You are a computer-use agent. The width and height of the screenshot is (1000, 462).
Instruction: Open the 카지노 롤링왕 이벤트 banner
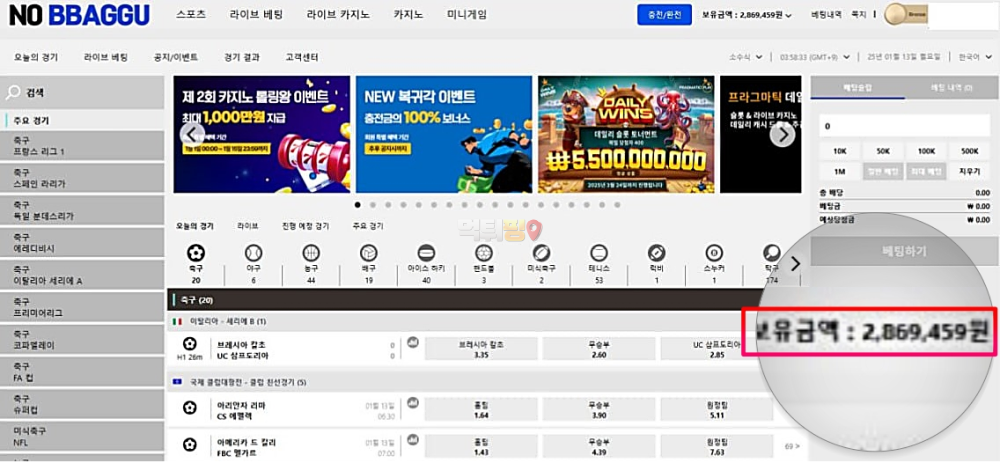(x=261, y=135)
